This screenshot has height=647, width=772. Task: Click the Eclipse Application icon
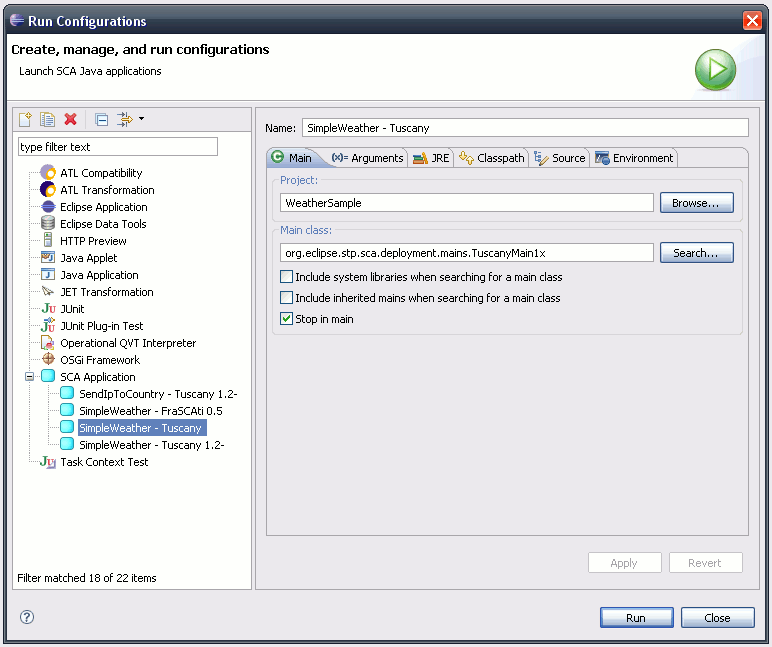point(48,207)
